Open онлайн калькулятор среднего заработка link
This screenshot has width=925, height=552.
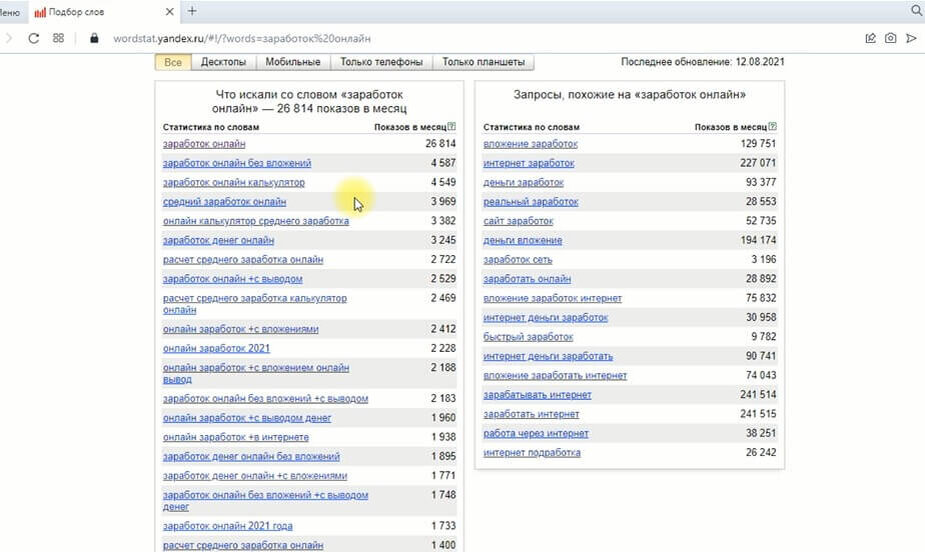click(x=255, y=221)
